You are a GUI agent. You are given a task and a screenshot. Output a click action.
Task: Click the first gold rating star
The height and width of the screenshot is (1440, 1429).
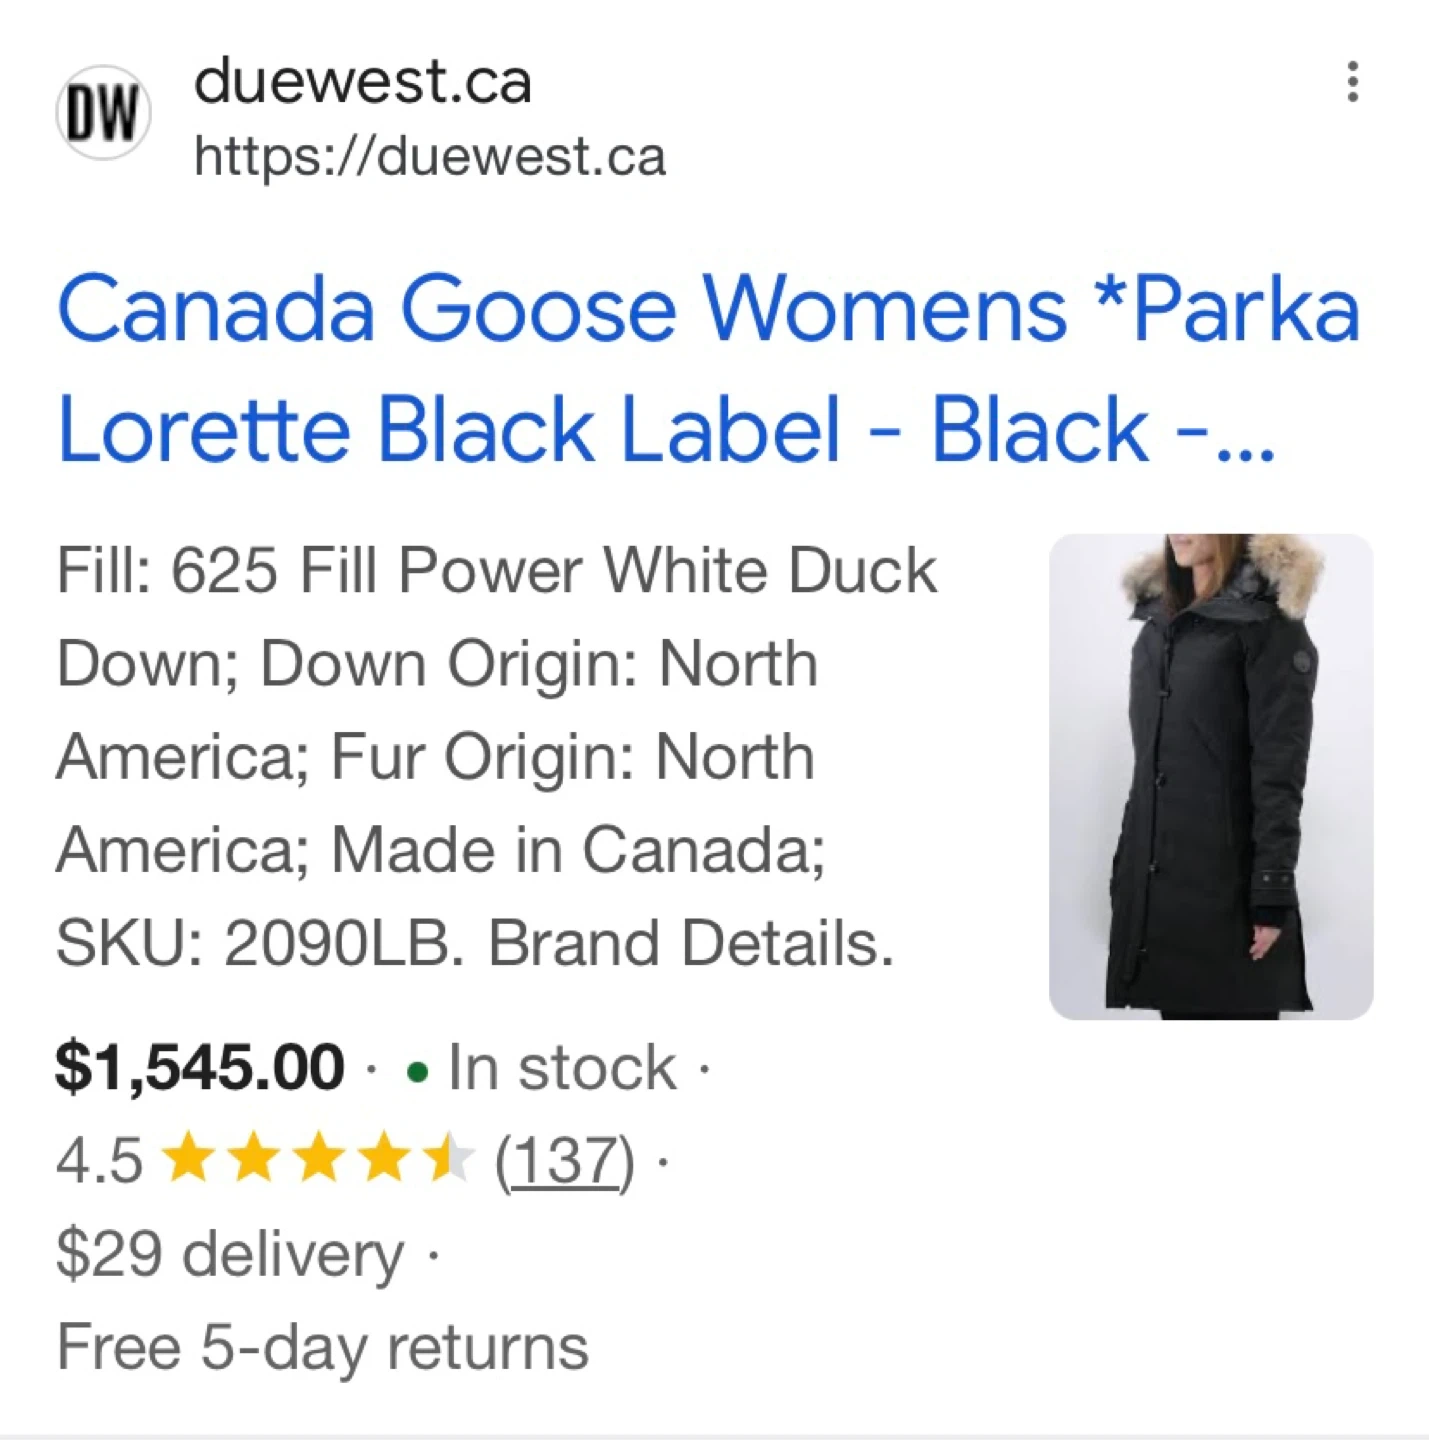pyautogui.click(x=189, y=1159)
